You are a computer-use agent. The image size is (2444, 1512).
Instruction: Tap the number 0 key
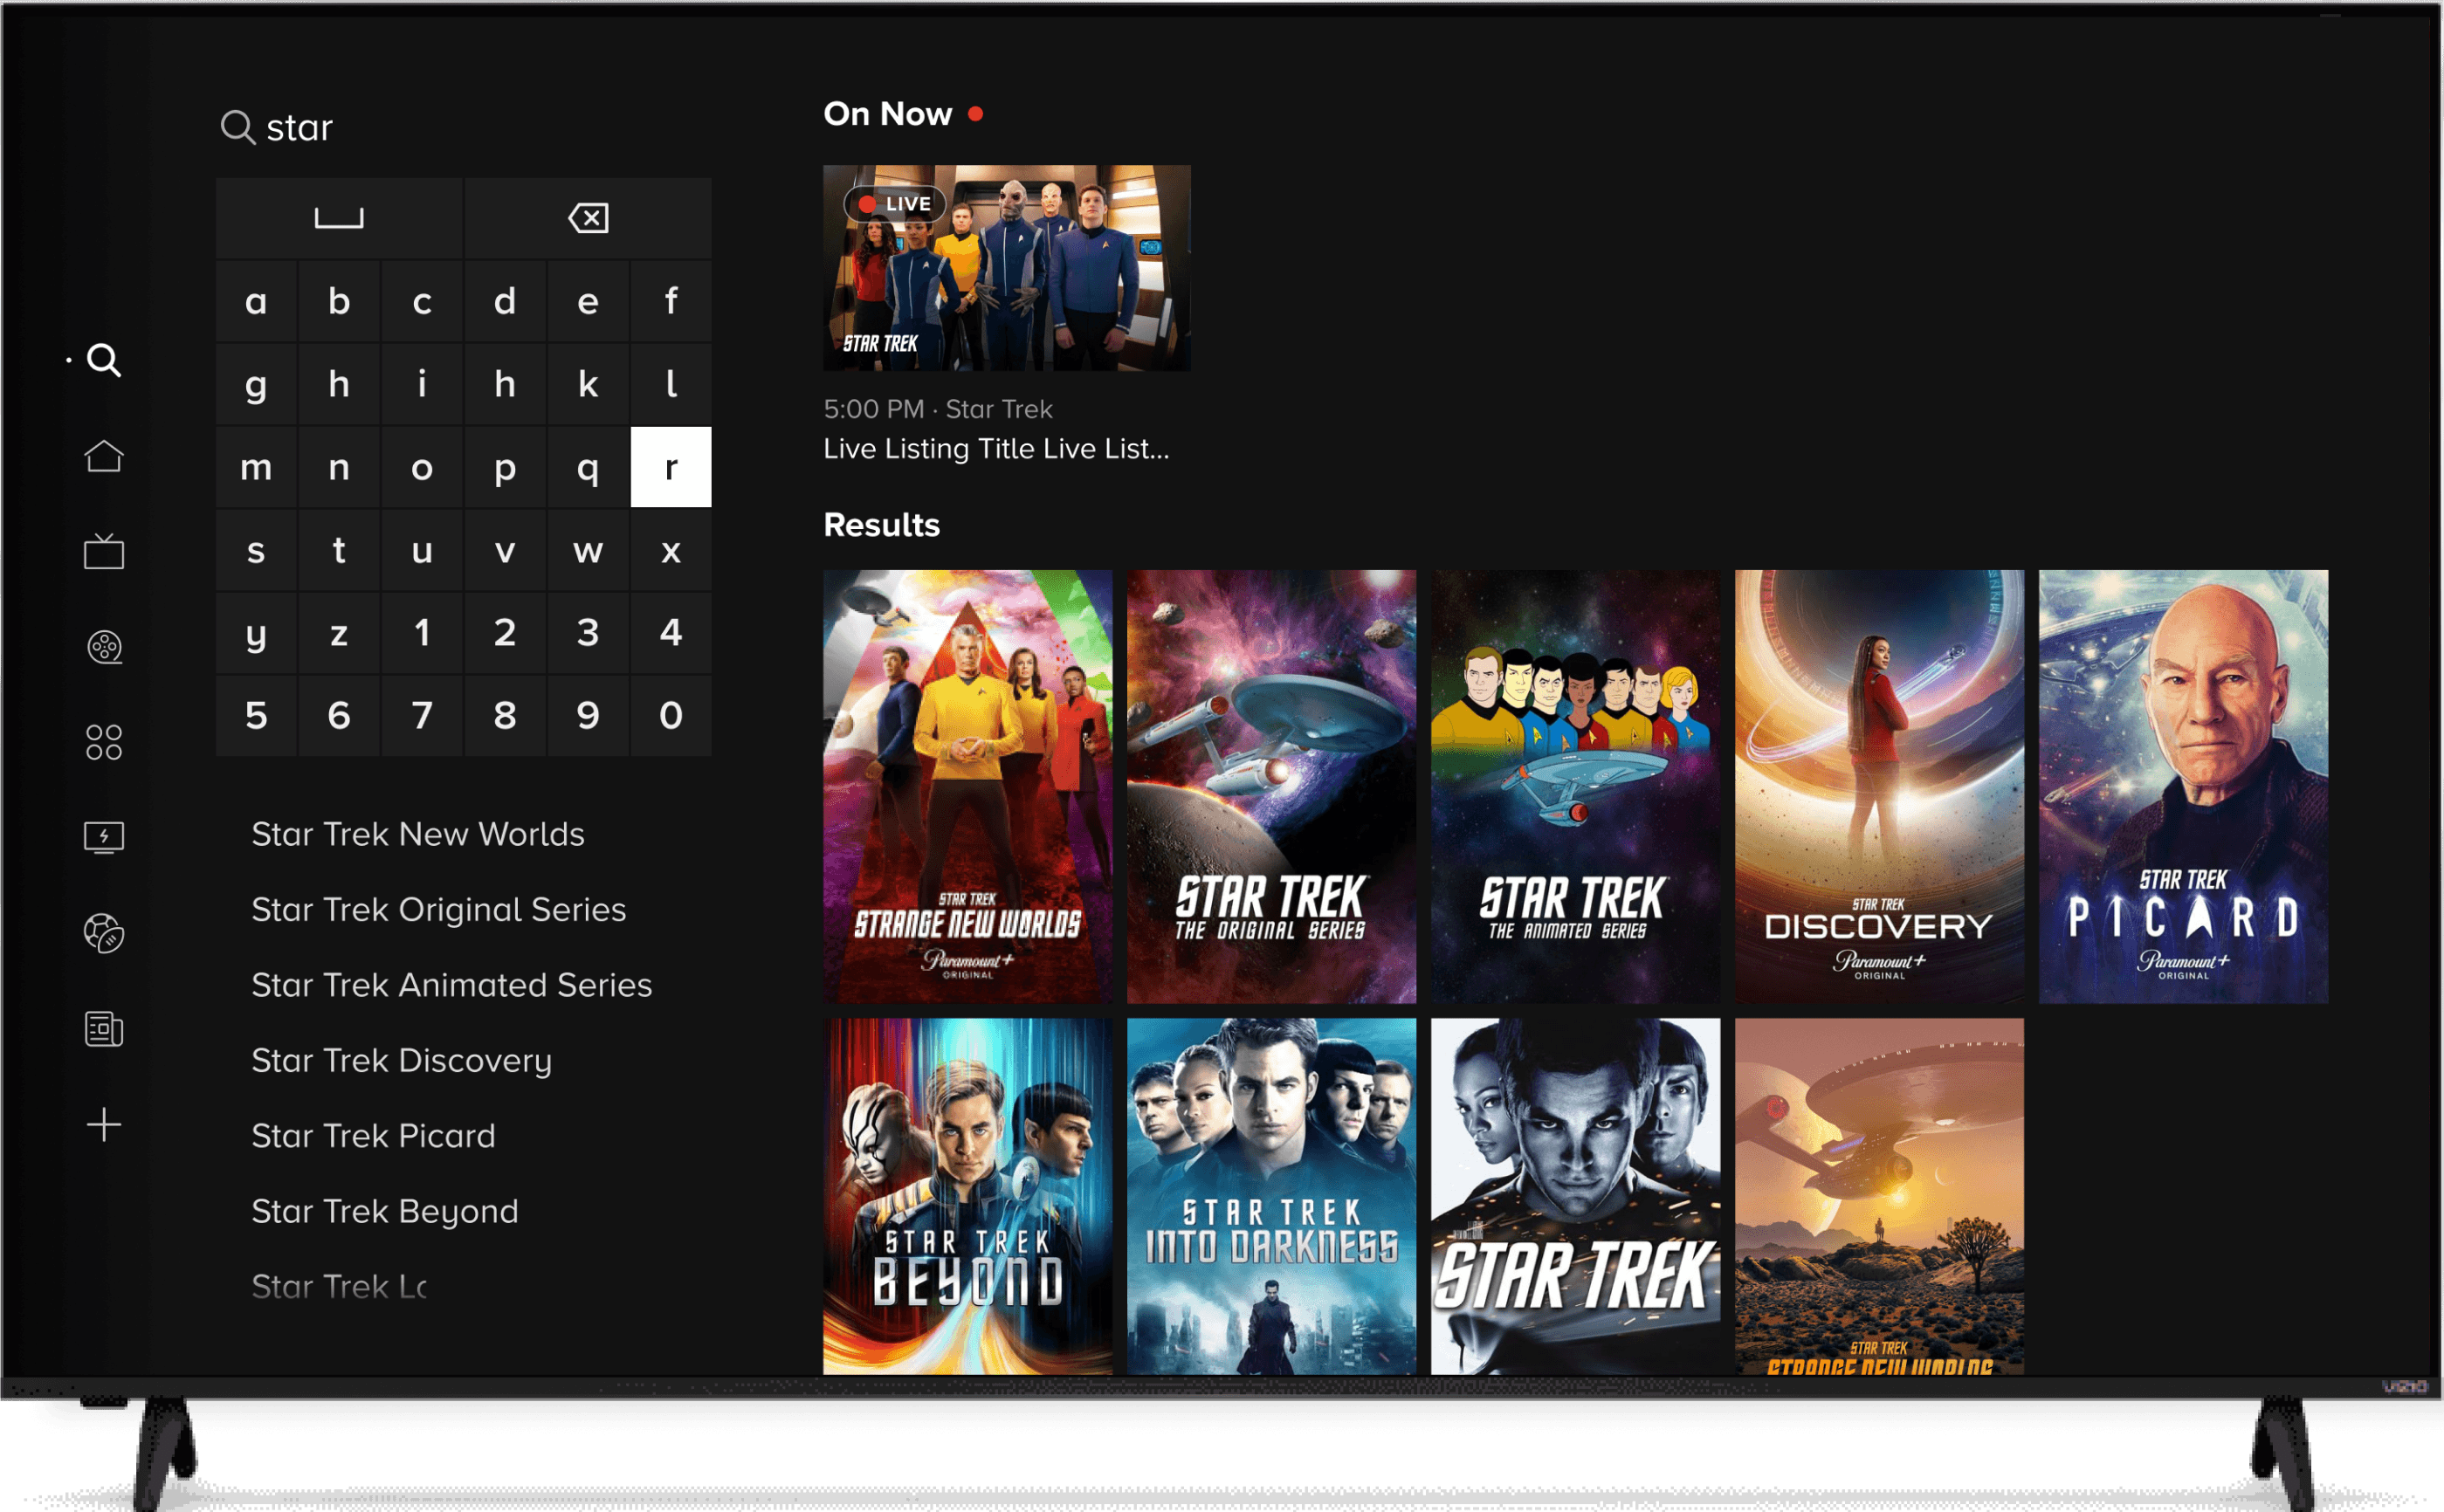[x=671, y=716]
